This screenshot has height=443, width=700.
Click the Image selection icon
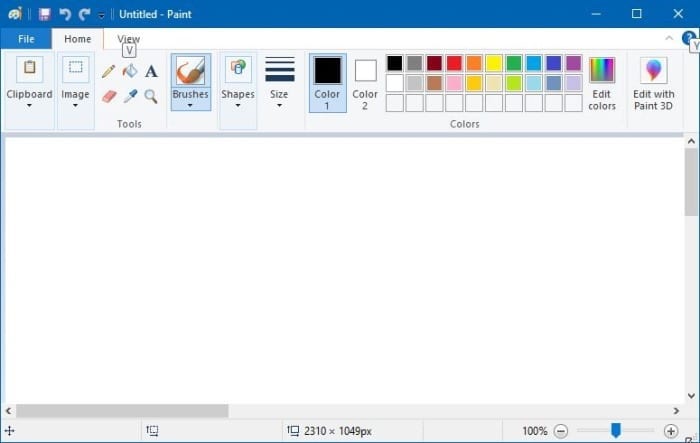pyautogui.click(x=75, y=69)
